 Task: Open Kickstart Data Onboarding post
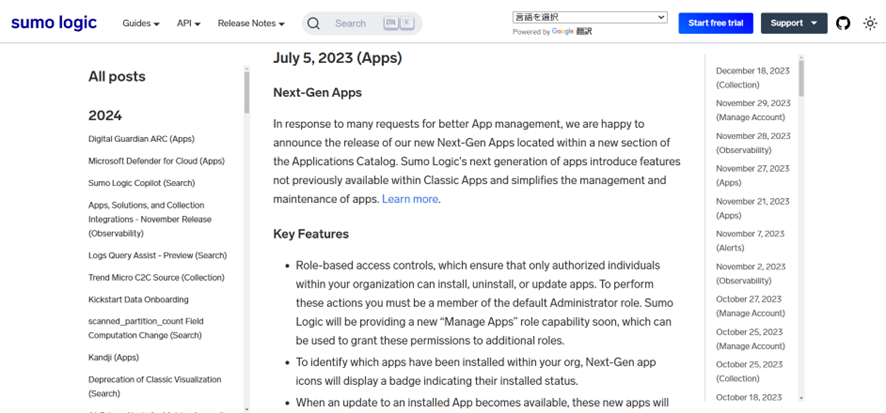[x=138, y=299]
